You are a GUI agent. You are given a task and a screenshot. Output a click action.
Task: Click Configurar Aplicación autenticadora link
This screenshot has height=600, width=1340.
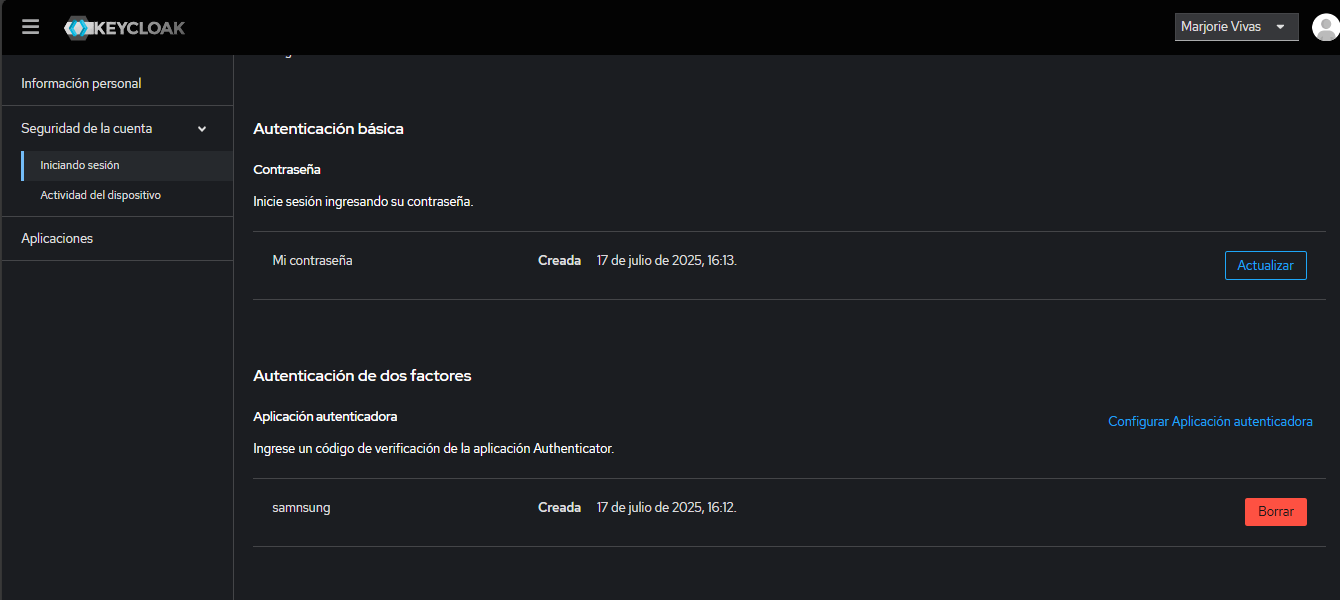coord(1210,422)
